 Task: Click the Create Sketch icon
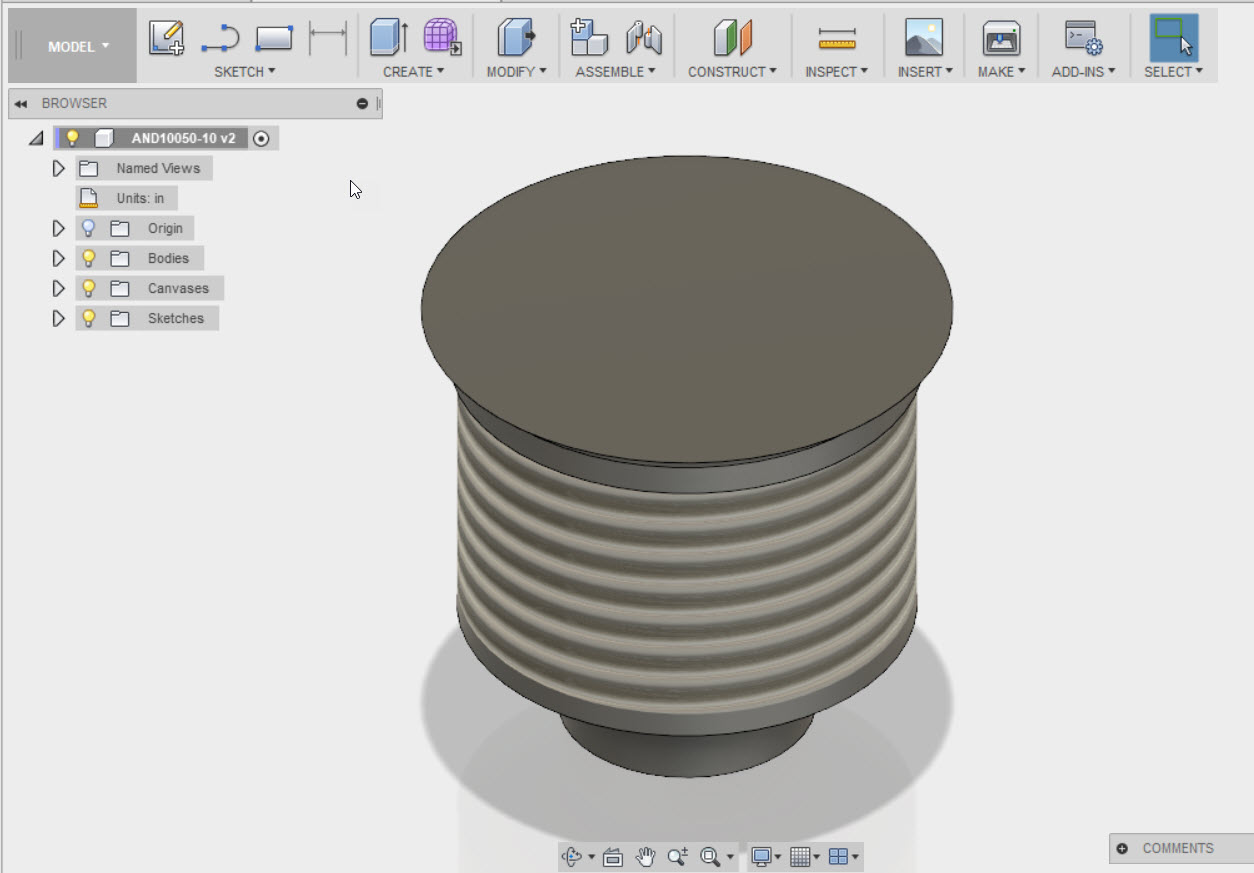[166, 38]
